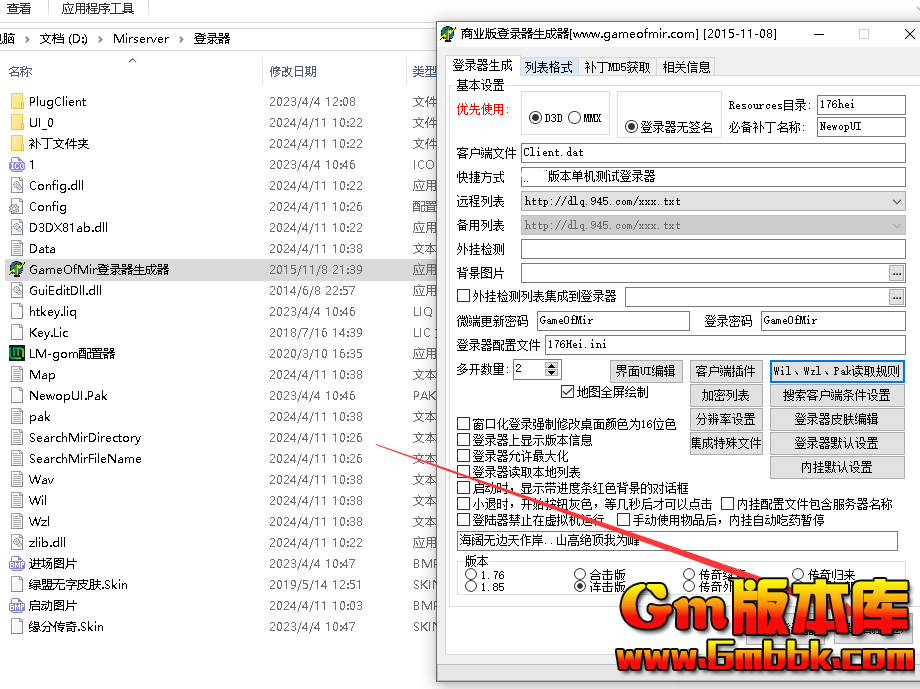Expand the 远程列表 URL dropdown

click(896, 202)
